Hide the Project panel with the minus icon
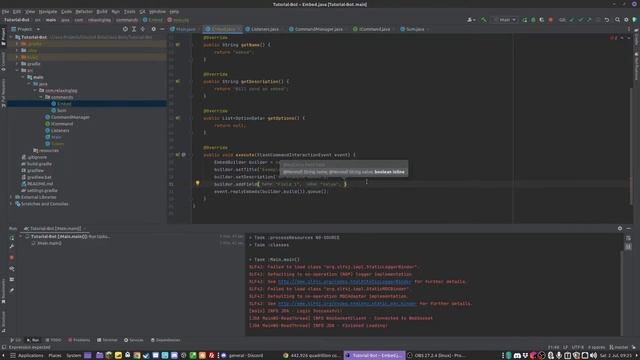This screenshot has height=360, width=640. pyautogui.click(x=162, y=29)
